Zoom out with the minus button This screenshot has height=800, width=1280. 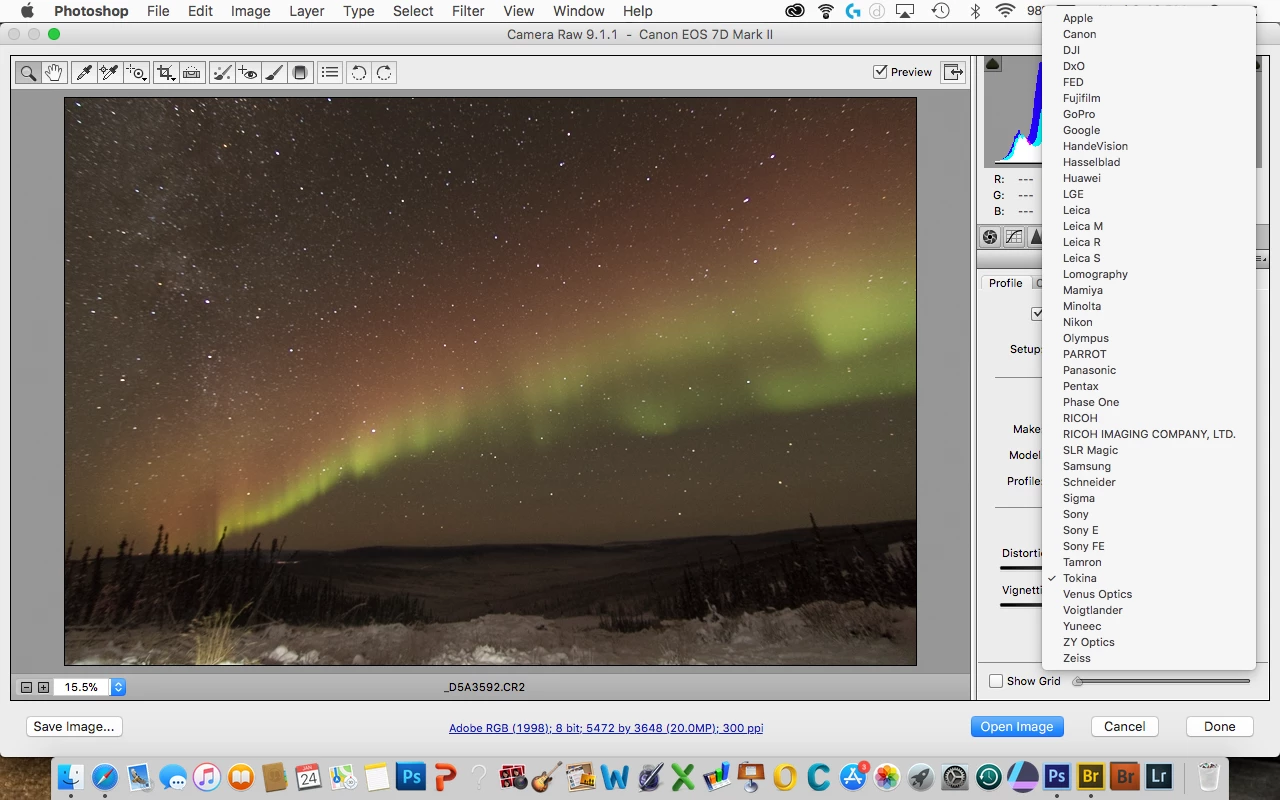tap(27, 687)
